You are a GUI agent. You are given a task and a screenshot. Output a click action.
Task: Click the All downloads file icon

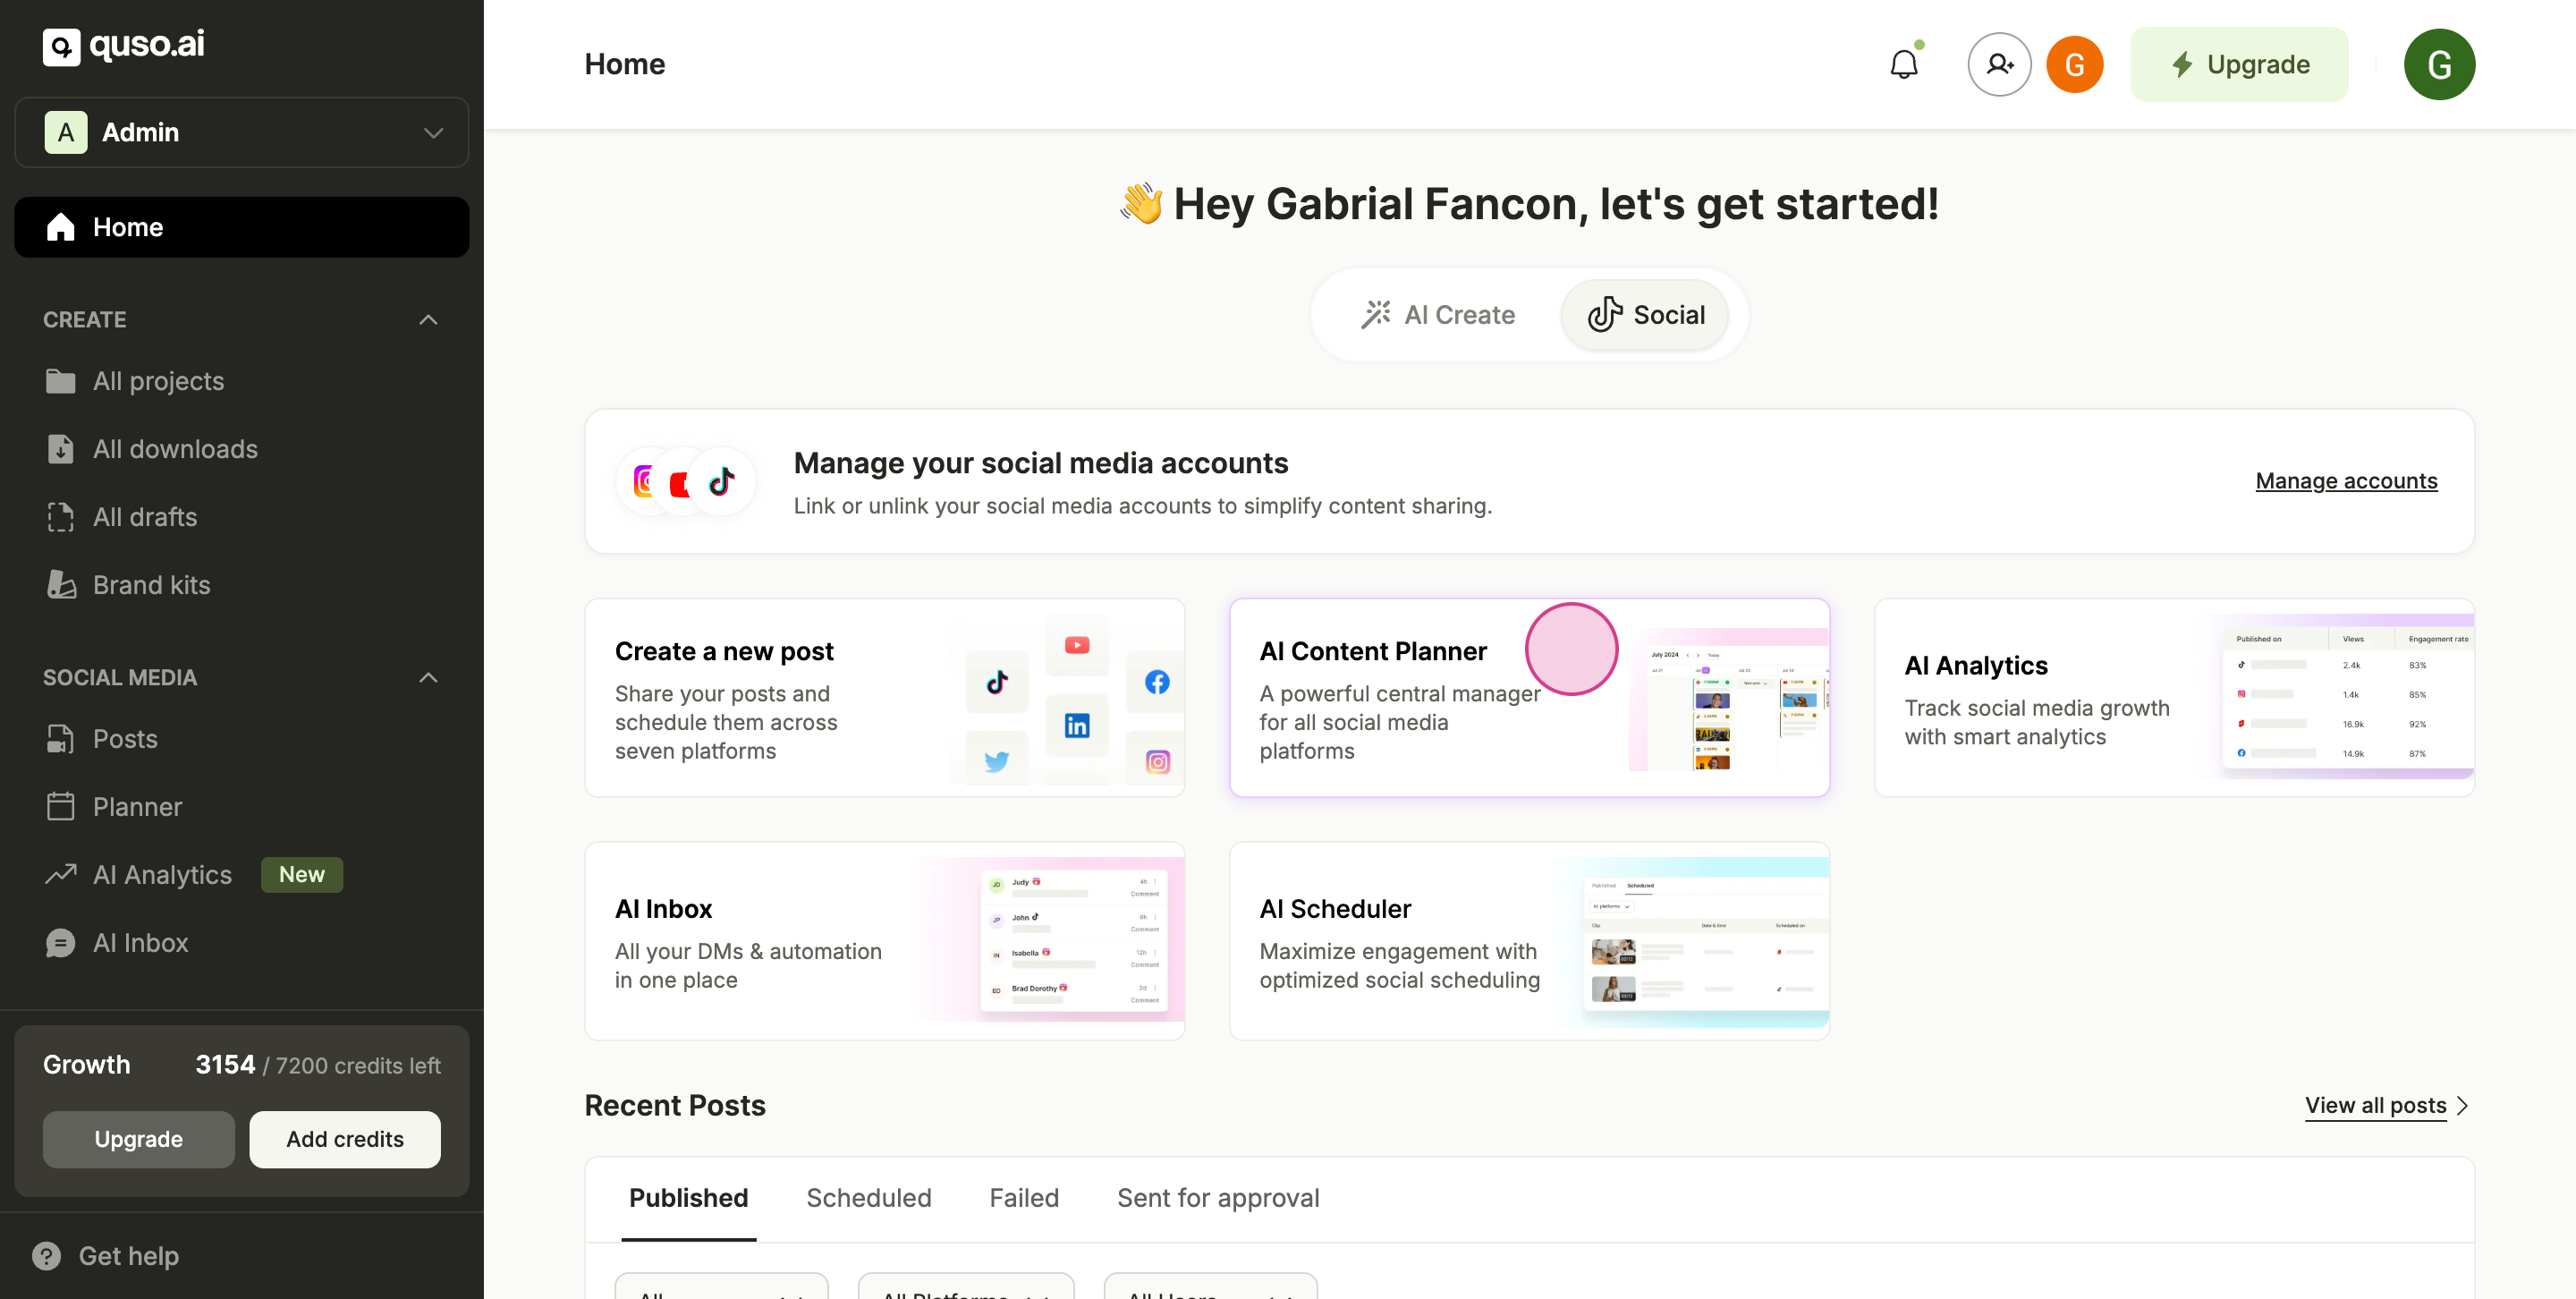click(61, 449)
